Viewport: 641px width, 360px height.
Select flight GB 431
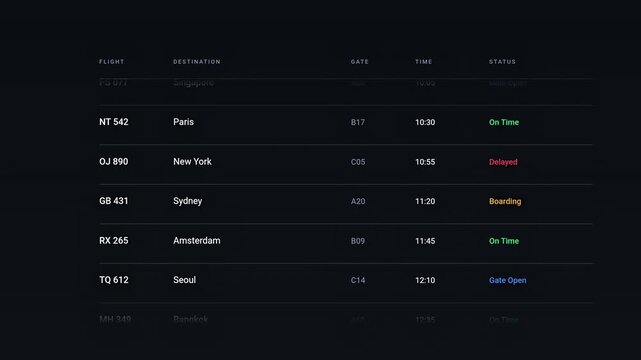point(114,201)
